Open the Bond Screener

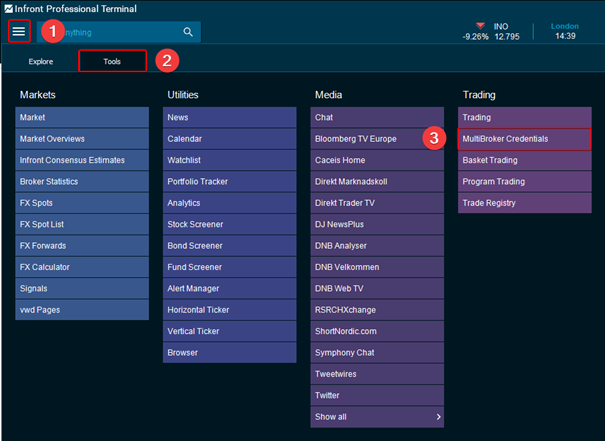(x=230, y=246)
